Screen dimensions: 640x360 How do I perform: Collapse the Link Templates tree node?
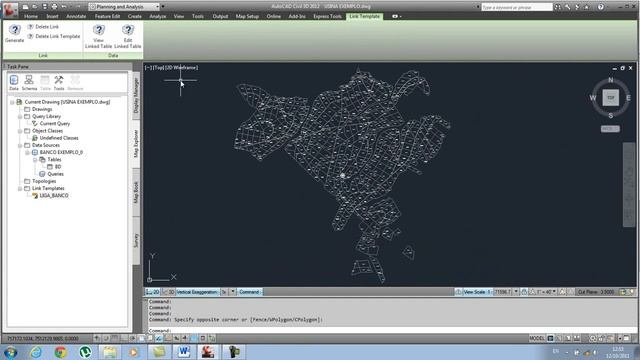[20, 189]
